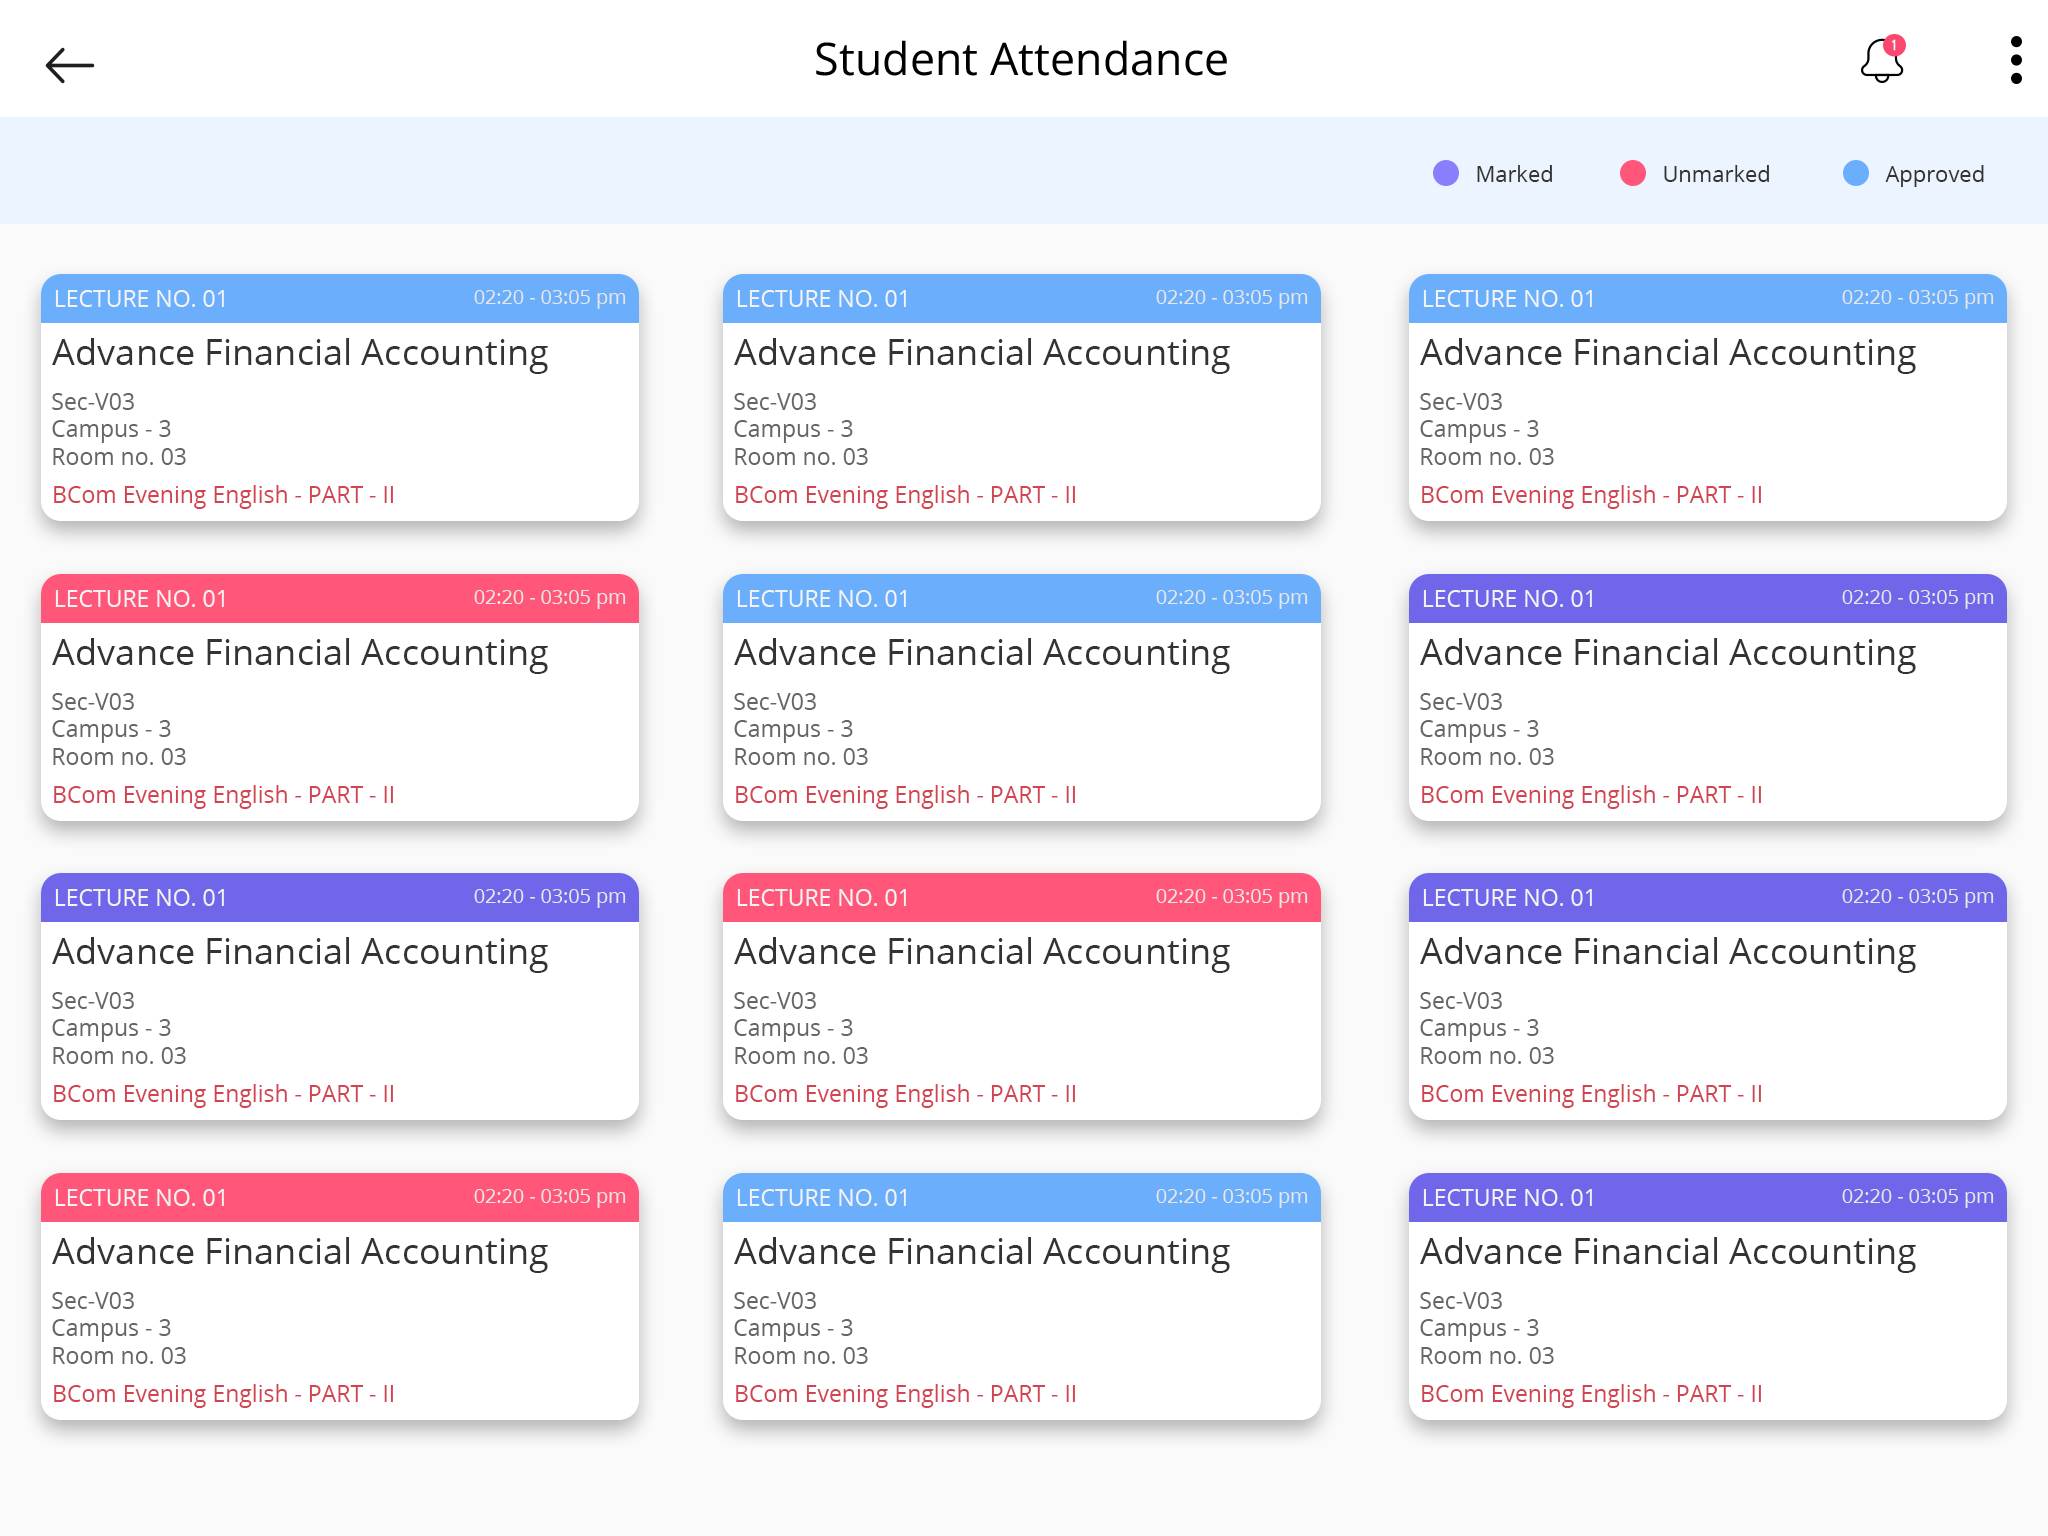2048x1536 pixels.
Task: Select Advance Financial Accounting on bottom-right card
Action: tap(1667, 1251)
